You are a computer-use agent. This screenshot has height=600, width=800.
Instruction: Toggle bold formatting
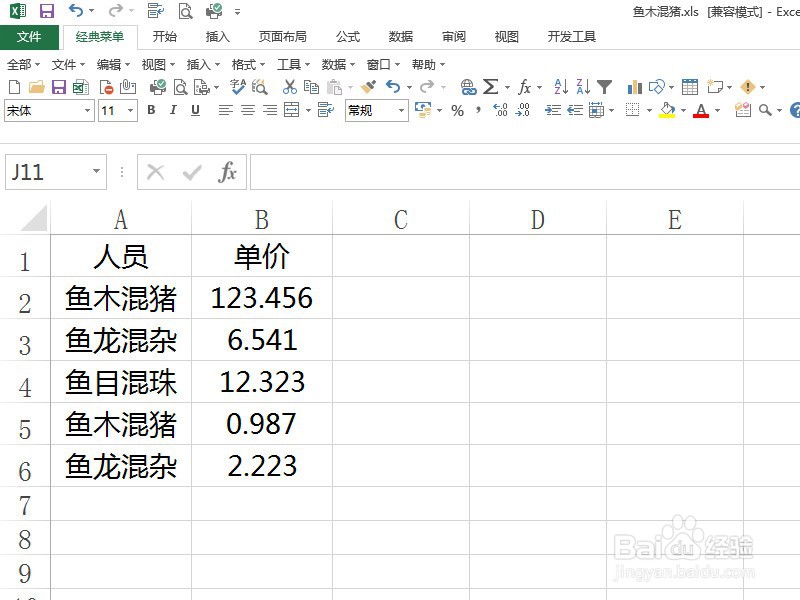150,111
